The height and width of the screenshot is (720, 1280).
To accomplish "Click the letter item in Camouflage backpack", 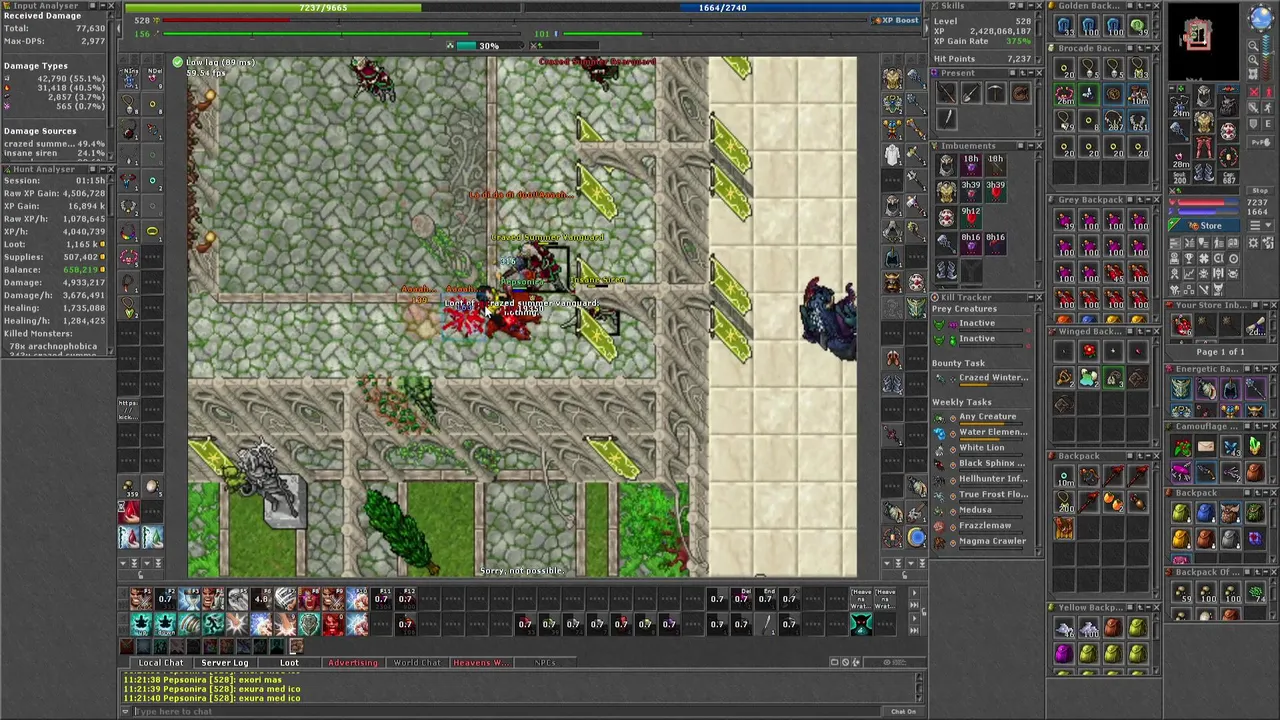I will 1207,445.
